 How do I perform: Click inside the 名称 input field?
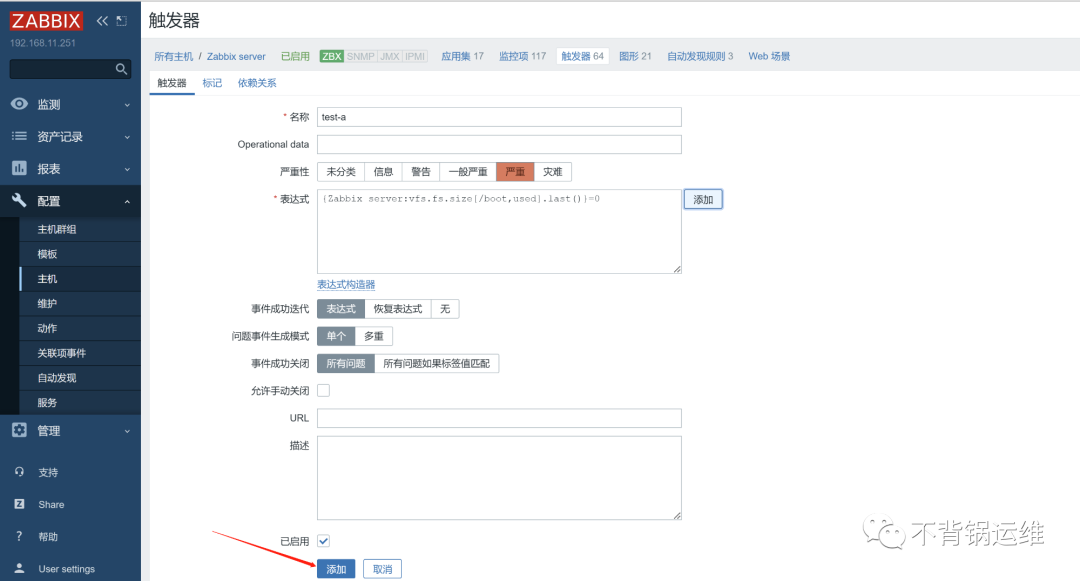click(498, 117)
